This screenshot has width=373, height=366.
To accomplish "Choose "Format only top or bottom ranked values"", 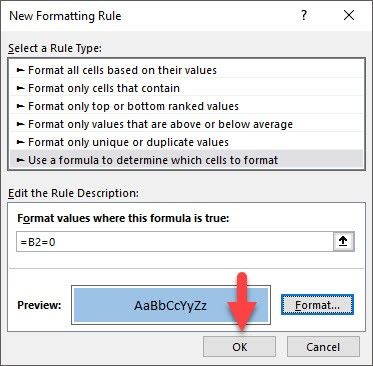I will click(x=186, y=106).
